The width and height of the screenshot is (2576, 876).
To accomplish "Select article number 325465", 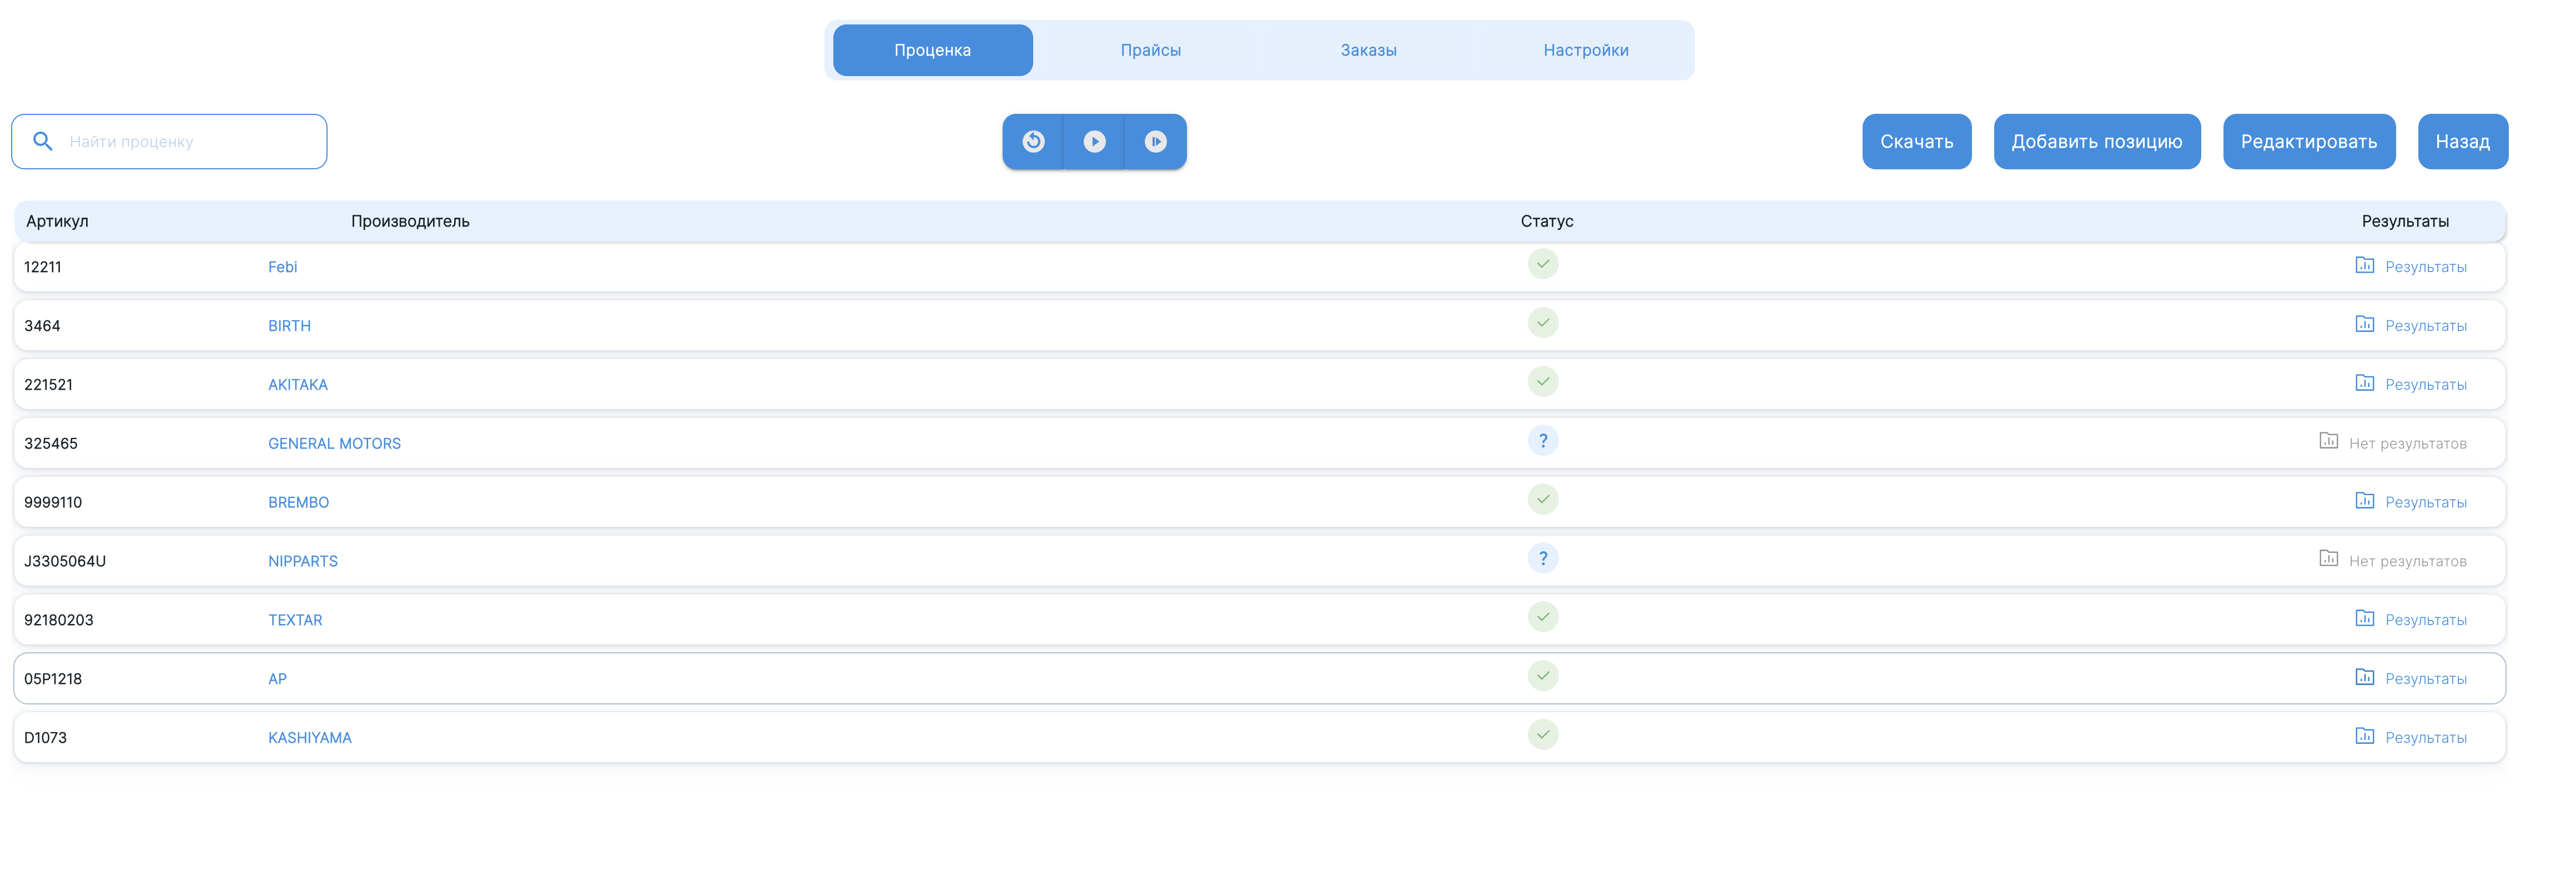I will [x=50, y=444].
